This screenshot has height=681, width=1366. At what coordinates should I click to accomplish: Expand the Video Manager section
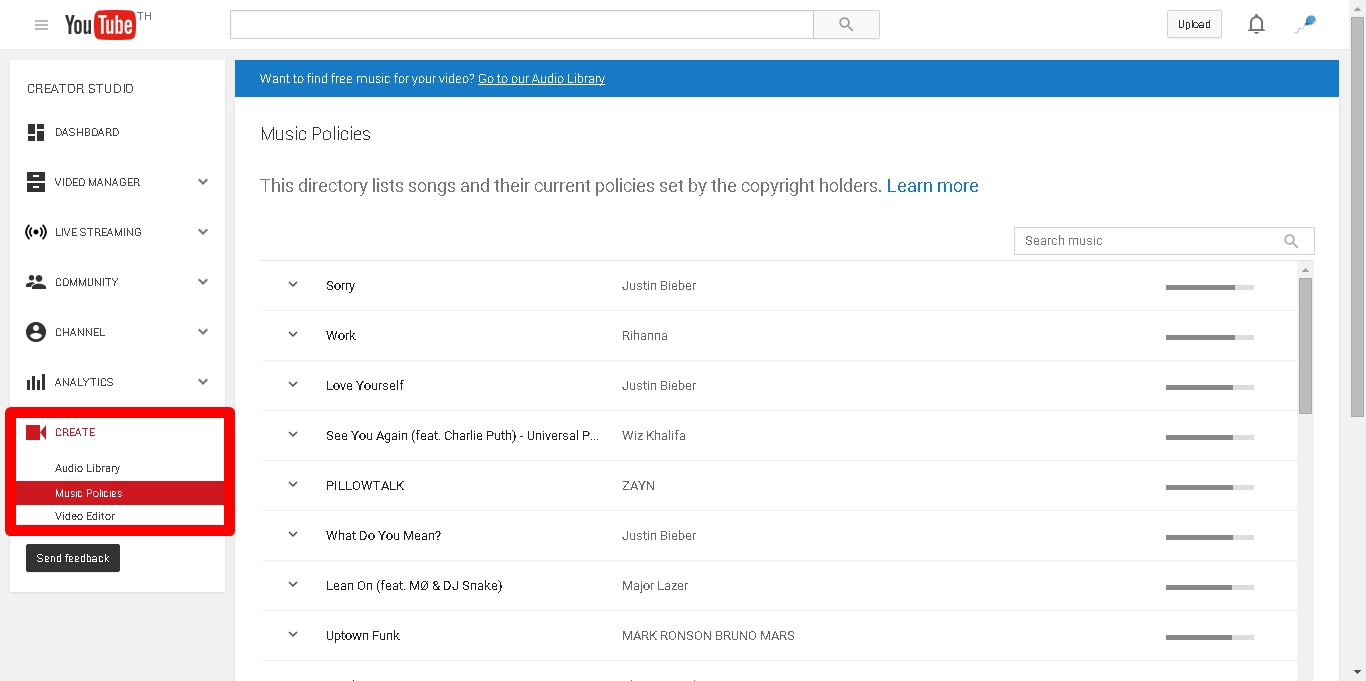(x=203, y=182)
